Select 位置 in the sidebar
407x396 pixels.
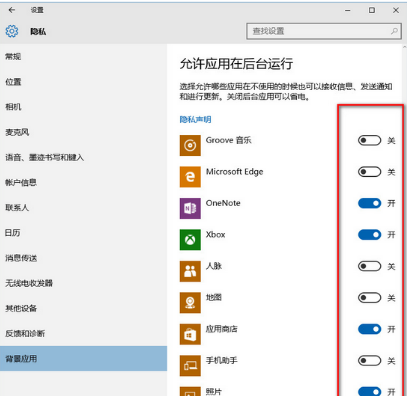(x=83, y=82)
